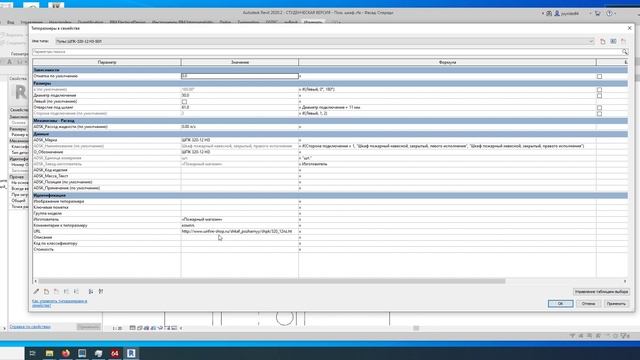
Task: Toggle lock for Угол row
Action: pyautogui.click(x=599, y=89)
